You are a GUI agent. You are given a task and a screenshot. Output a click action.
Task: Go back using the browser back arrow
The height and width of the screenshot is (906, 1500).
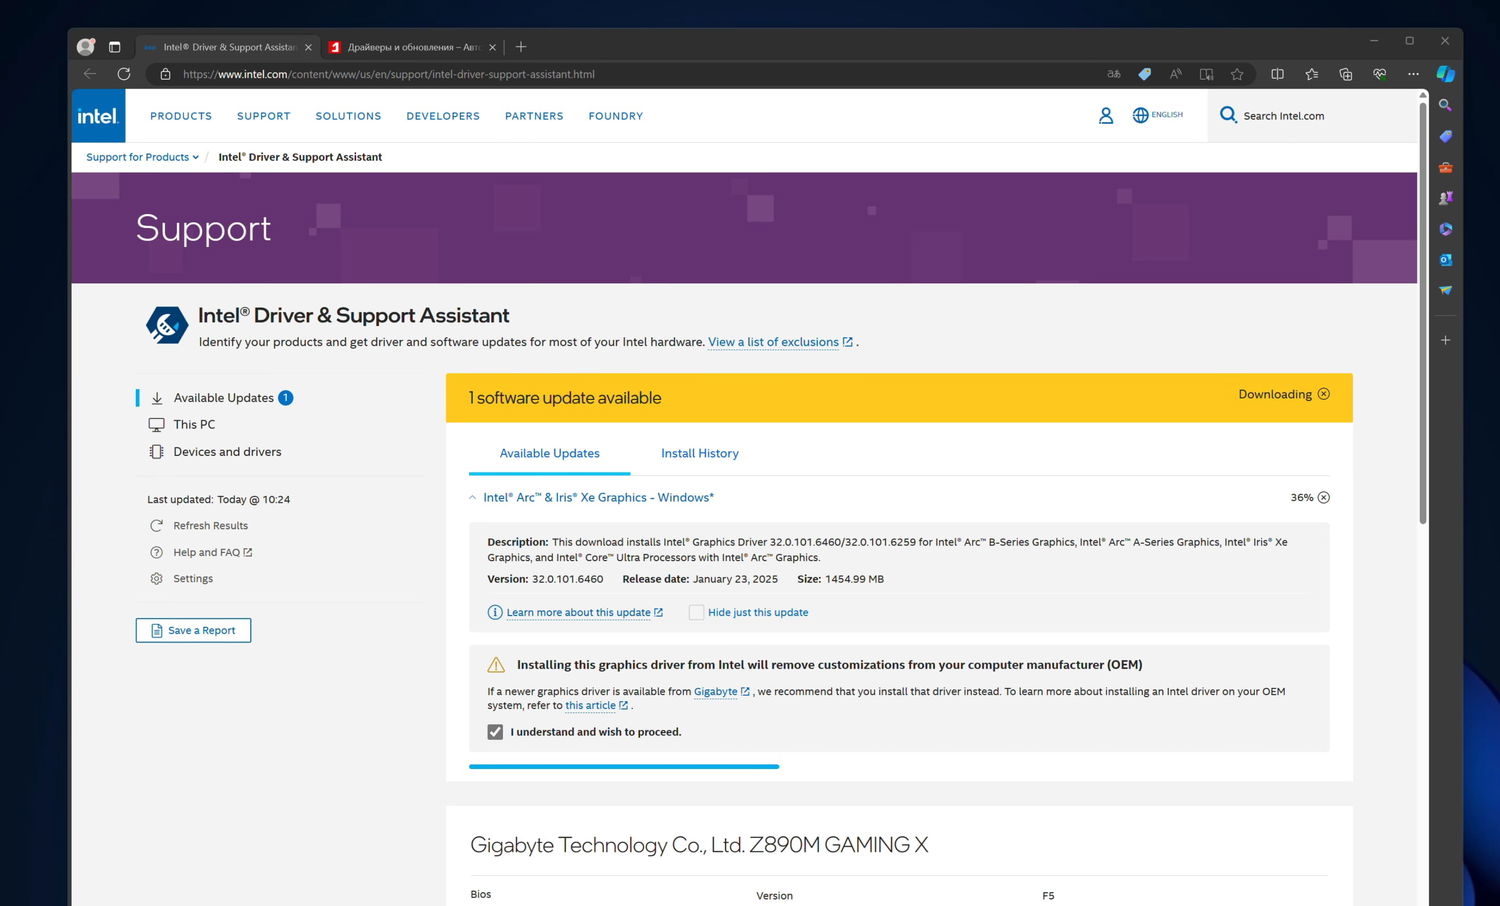tap(90, 74)
